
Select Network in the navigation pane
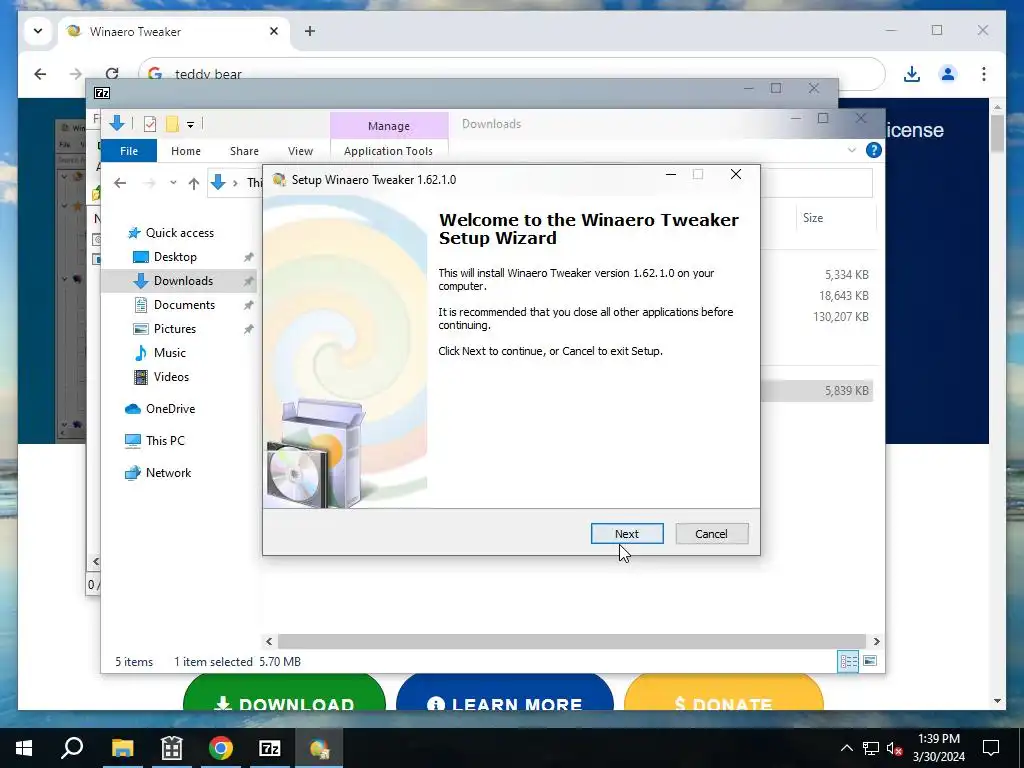(x=168, y=473)
